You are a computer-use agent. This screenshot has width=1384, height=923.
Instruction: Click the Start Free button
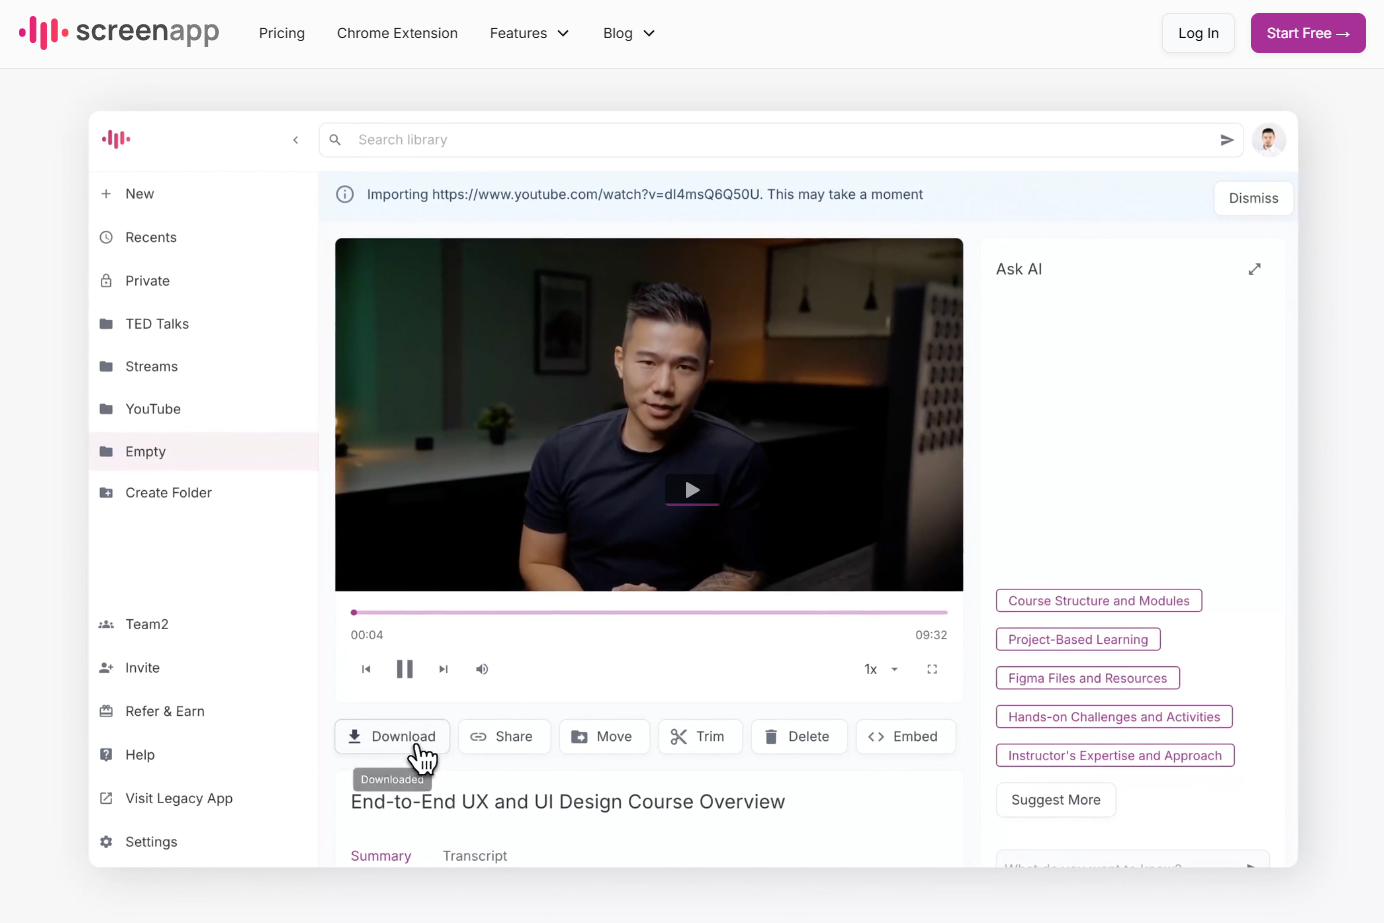point(1307,33)
